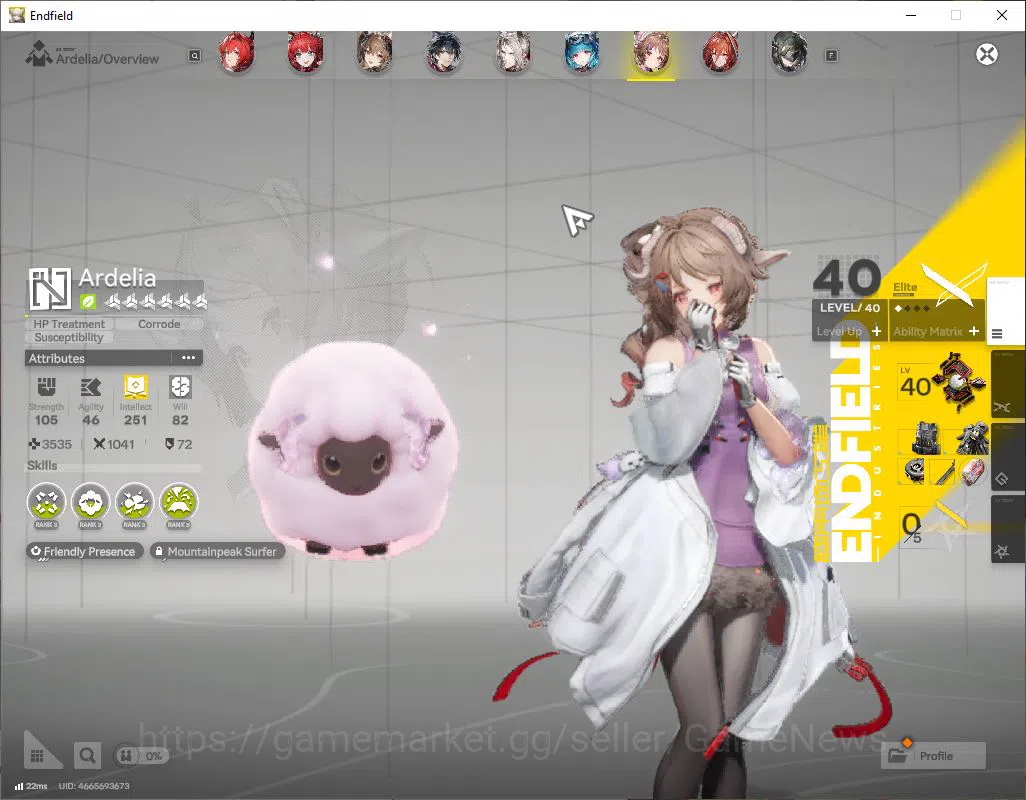Select the dark green-haired operator portrait
The image size is (1026, 800).
pos(789,52)
